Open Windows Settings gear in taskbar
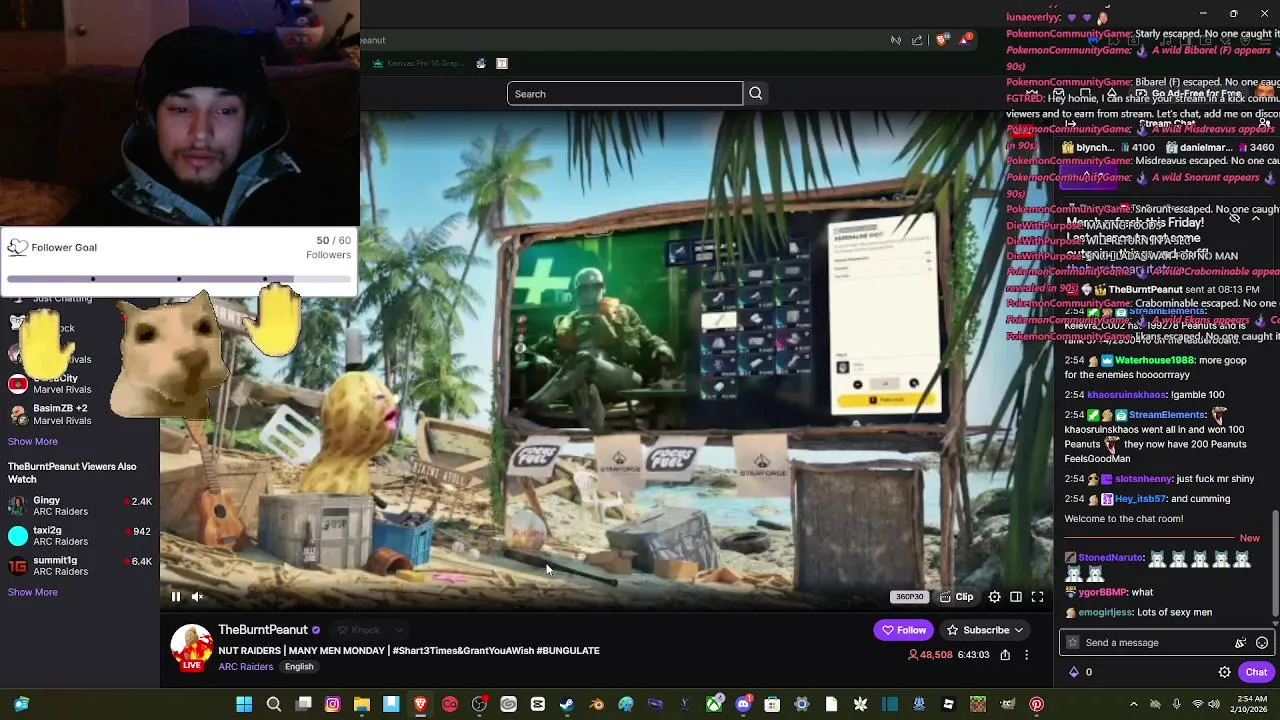The width and height of the screenshot is (1280, 720). (802, 704)
